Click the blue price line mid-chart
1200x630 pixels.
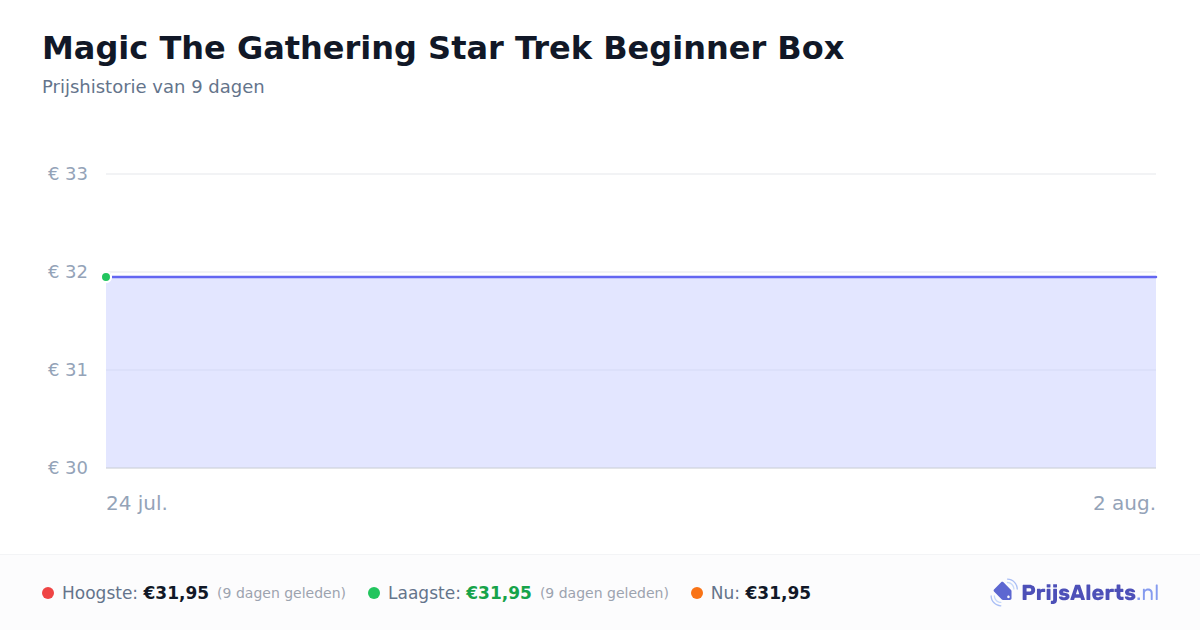coord(631,277)
